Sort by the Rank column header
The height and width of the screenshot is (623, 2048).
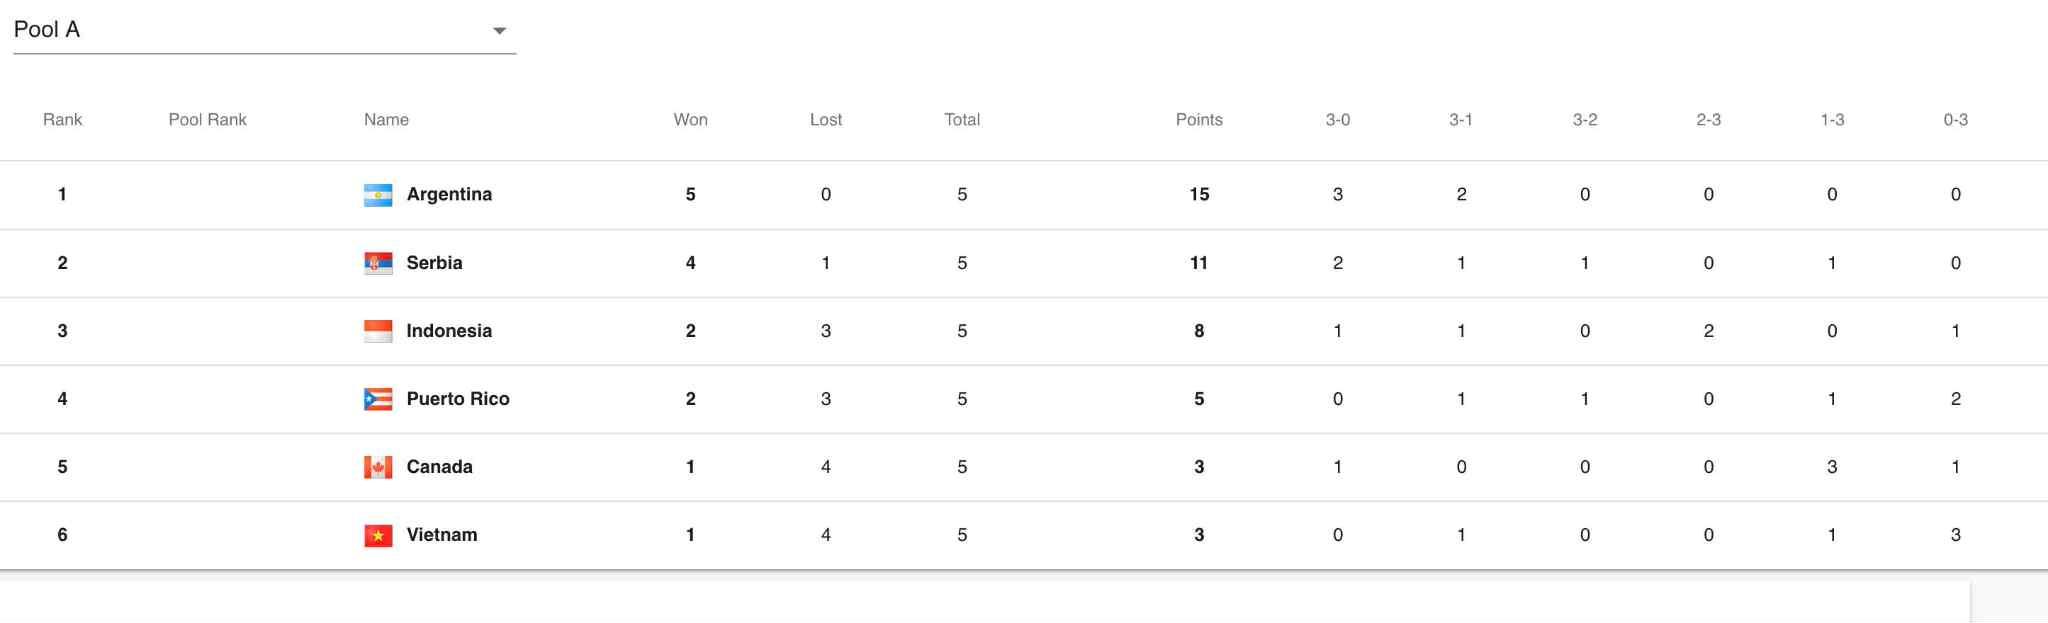point(62,120)
